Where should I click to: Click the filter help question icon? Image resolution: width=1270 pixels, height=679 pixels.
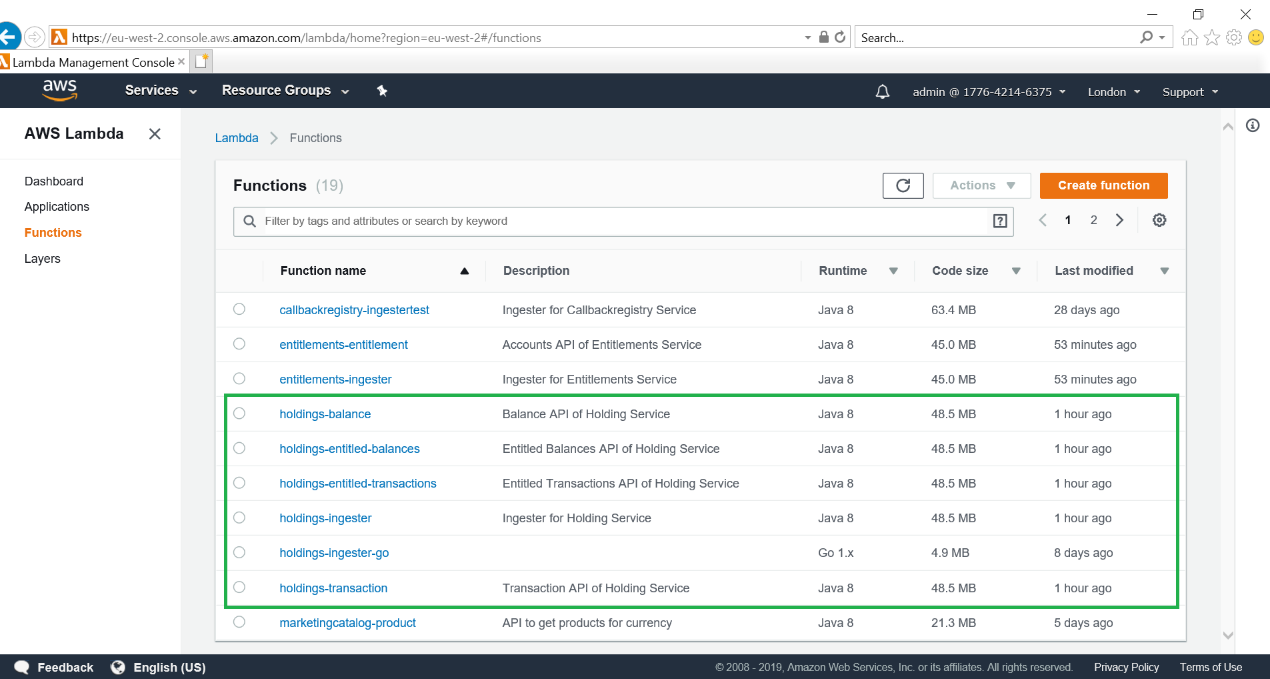pos(999,221)
